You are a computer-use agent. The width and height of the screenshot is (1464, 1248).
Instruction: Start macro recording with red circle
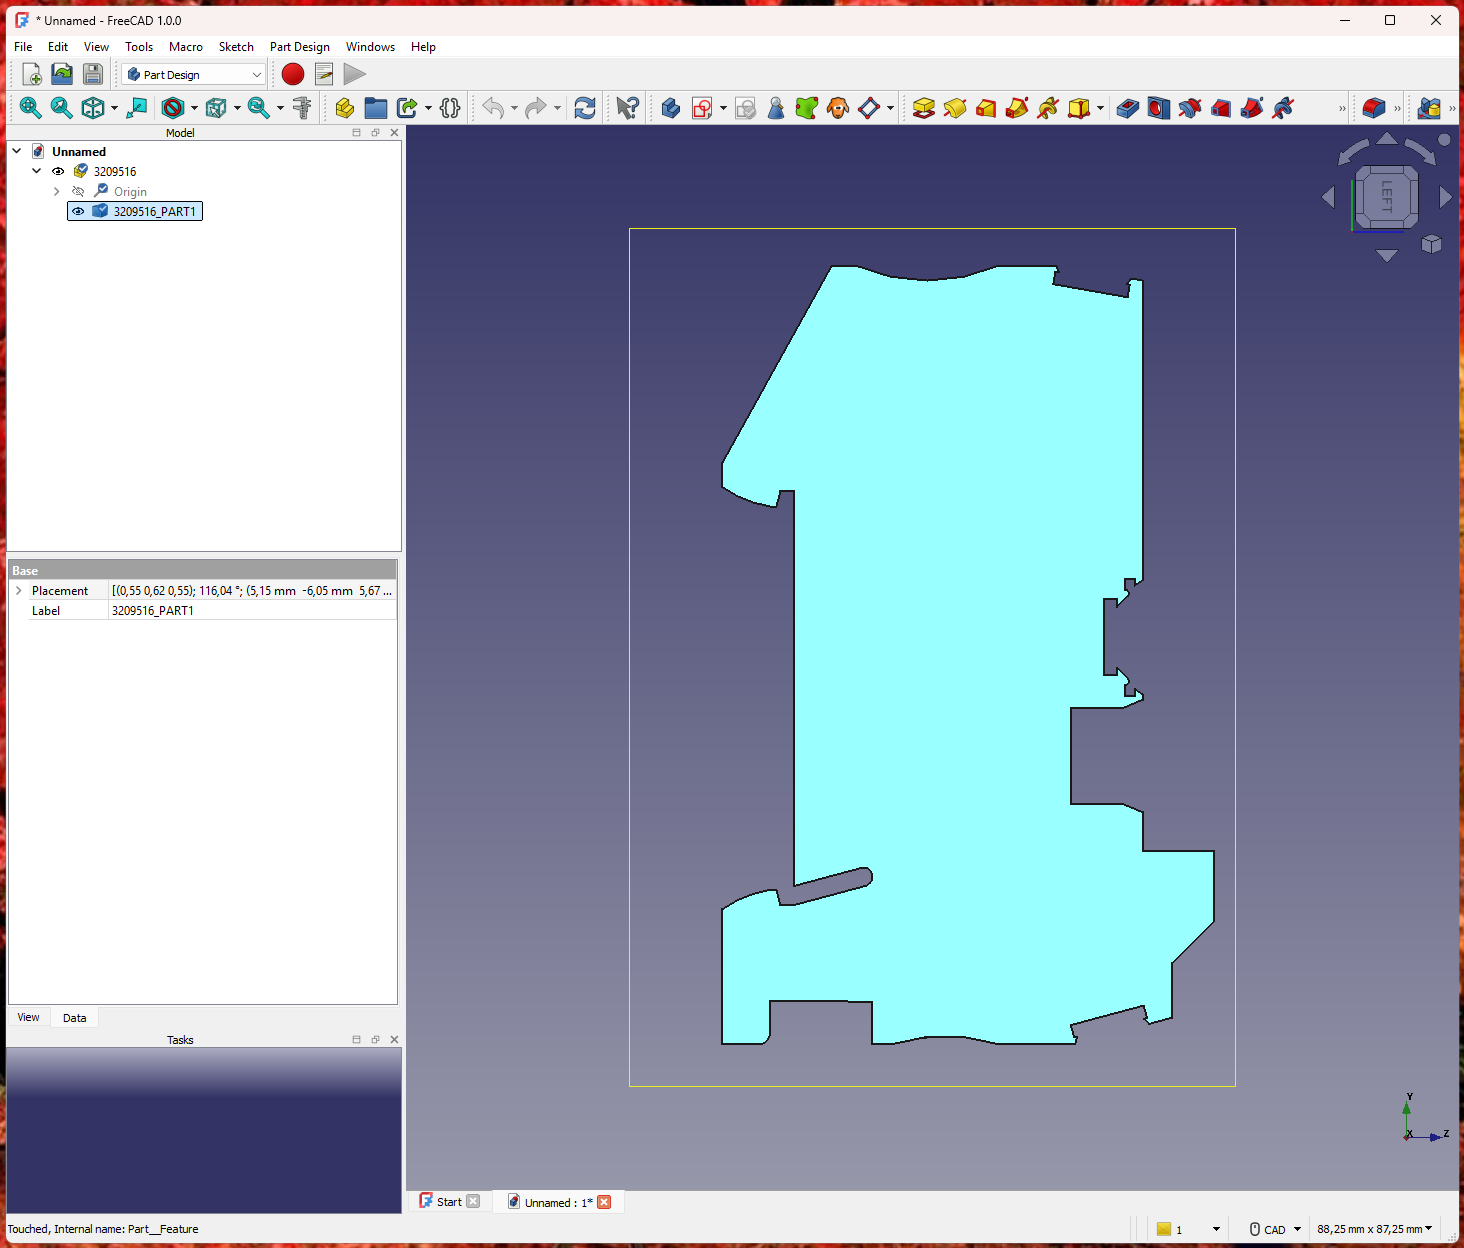click(x=293, y=74)
